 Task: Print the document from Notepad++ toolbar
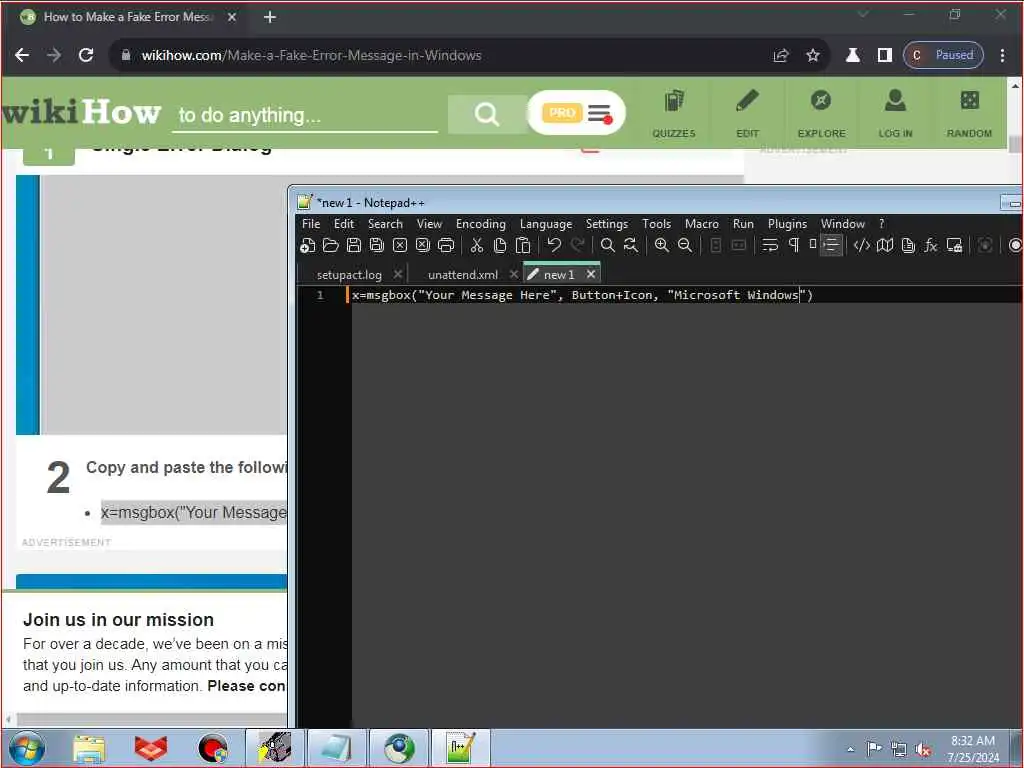click(x=446, y=246)
